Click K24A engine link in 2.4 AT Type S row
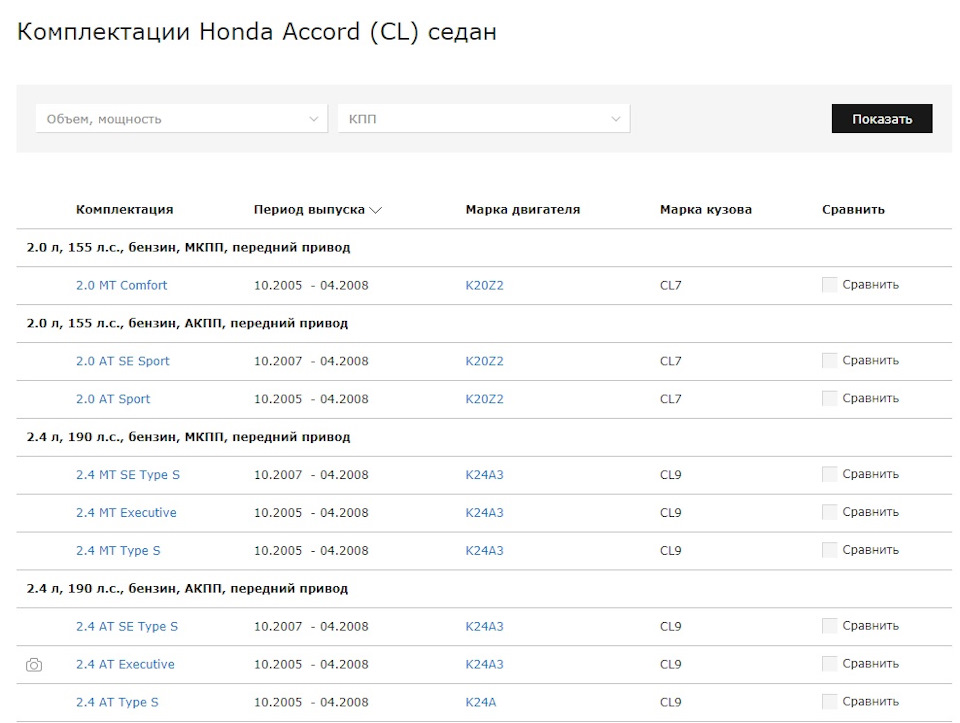This screenshot has width=960, height=723. tap(481, 703)
